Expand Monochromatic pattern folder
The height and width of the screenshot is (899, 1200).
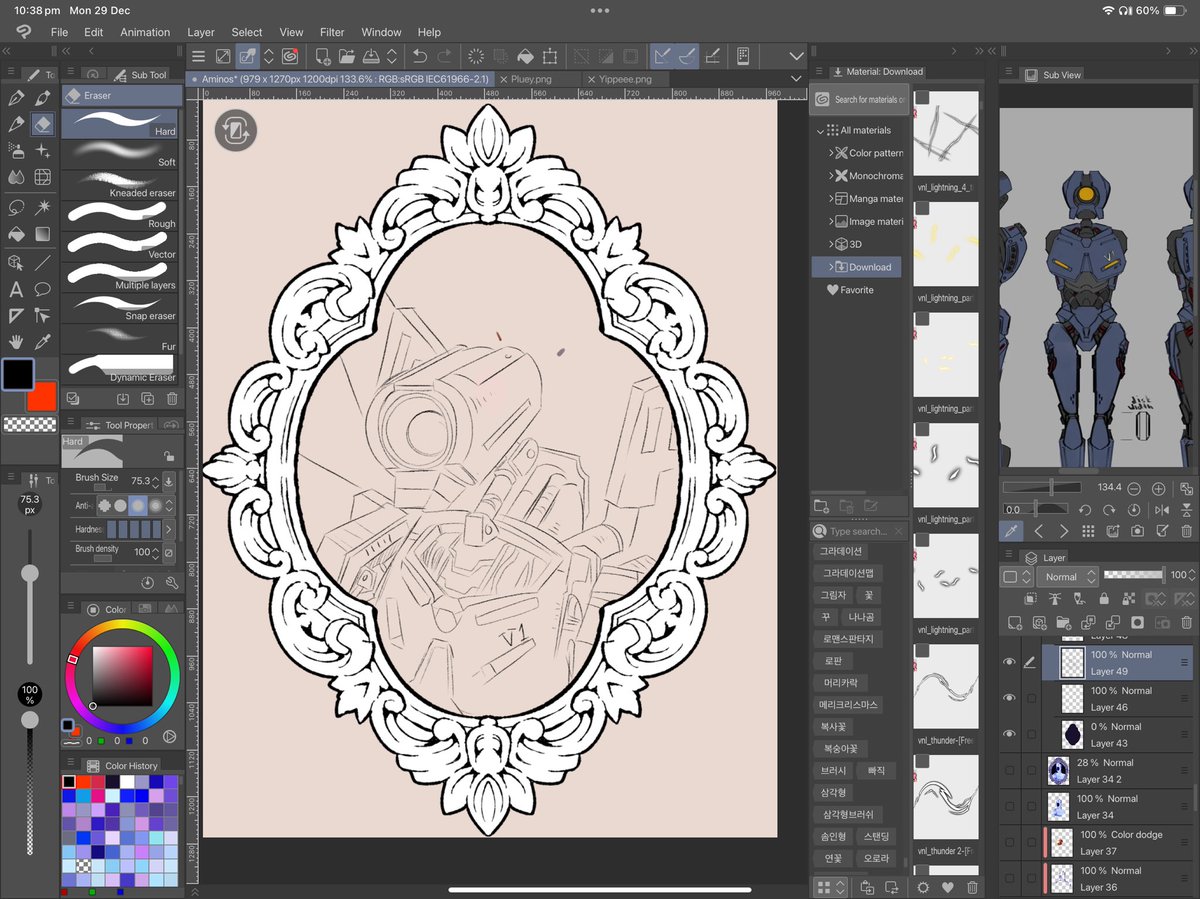pos(831,176)
